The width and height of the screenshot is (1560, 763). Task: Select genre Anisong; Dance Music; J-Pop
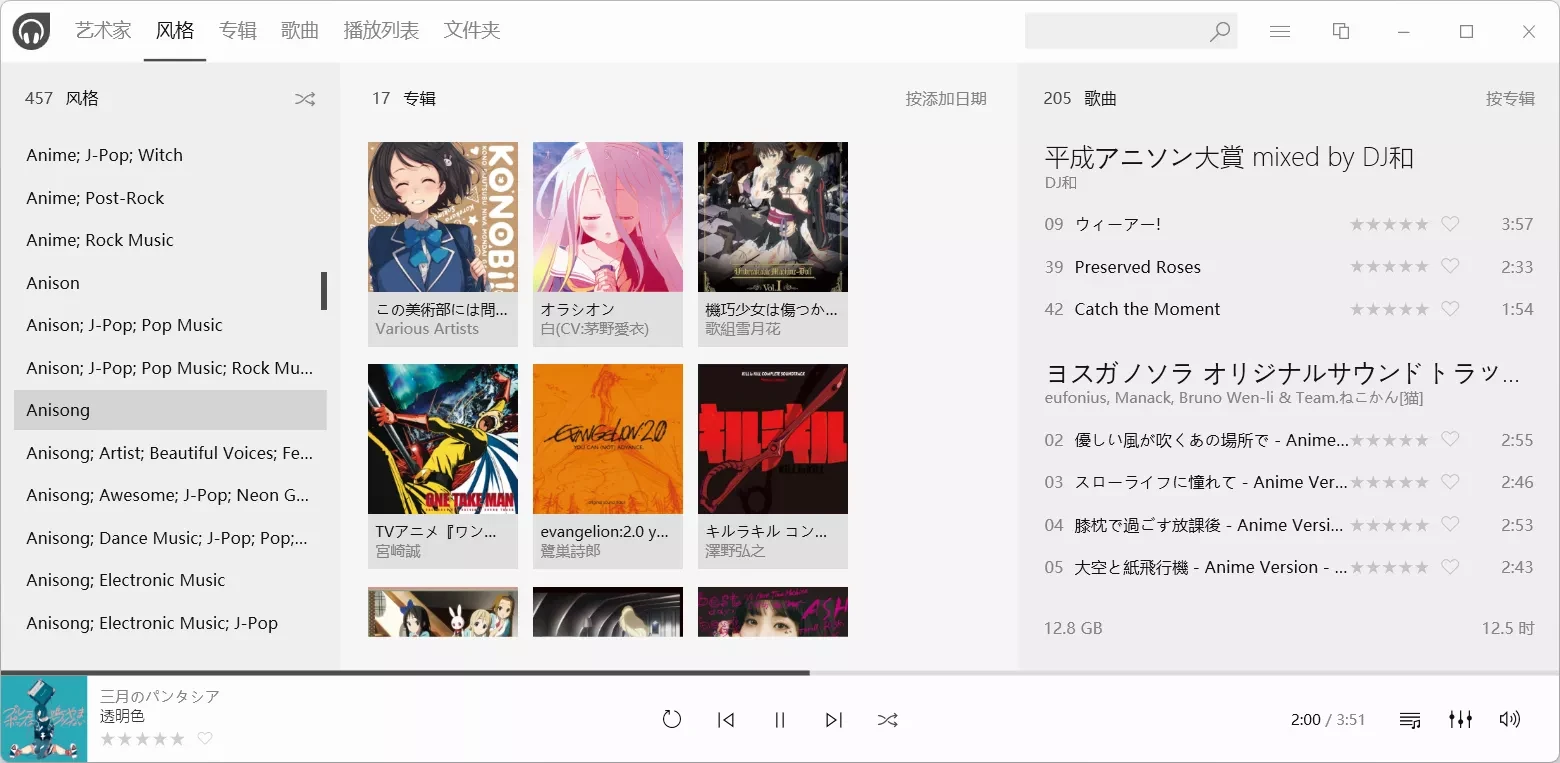click(170, 538)
